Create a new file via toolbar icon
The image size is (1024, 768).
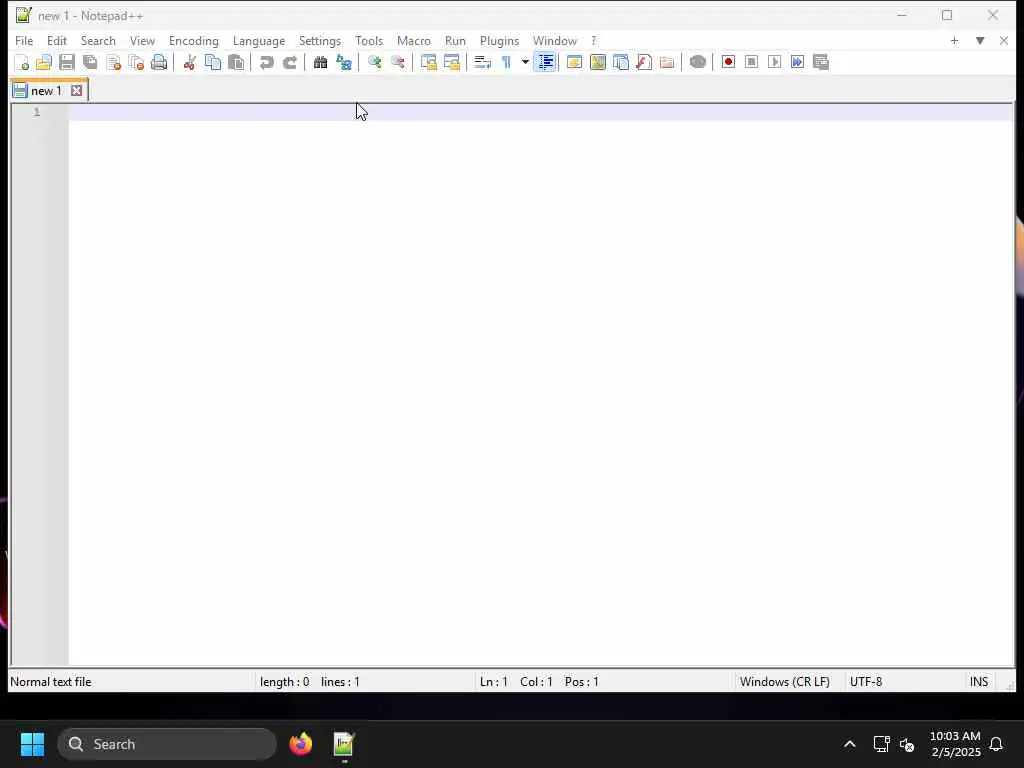22,62
